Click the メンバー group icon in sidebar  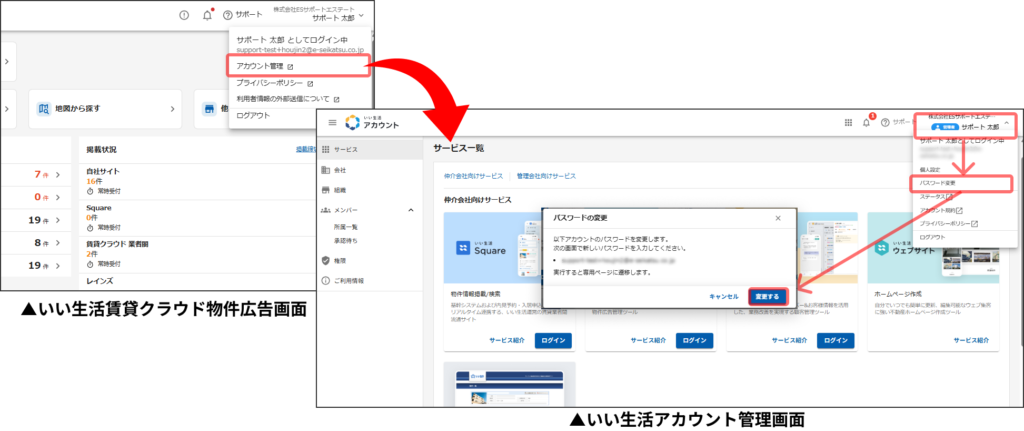[326, 210]
